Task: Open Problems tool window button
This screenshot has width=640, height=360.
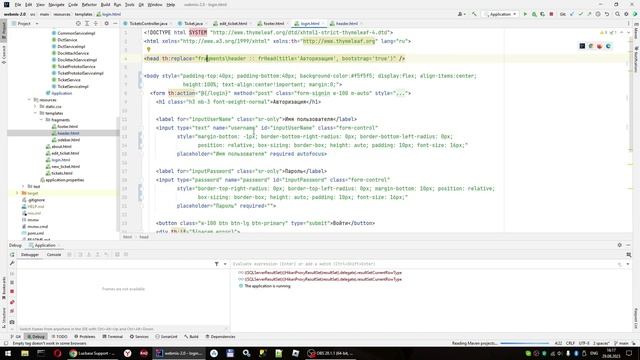Action: [84, 337]
